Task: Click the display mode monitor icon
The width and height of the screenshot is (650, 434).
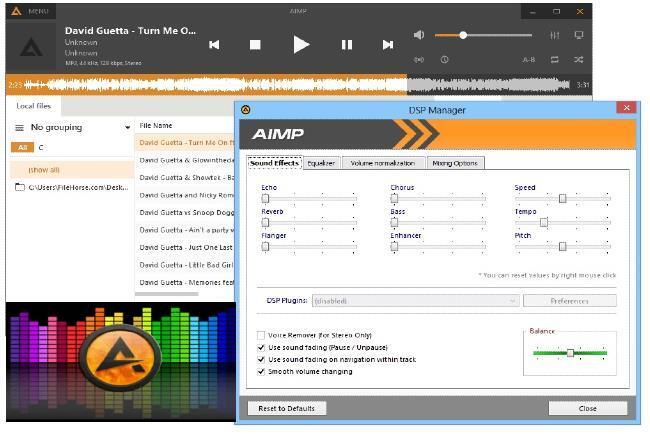Action: (579, 35)
